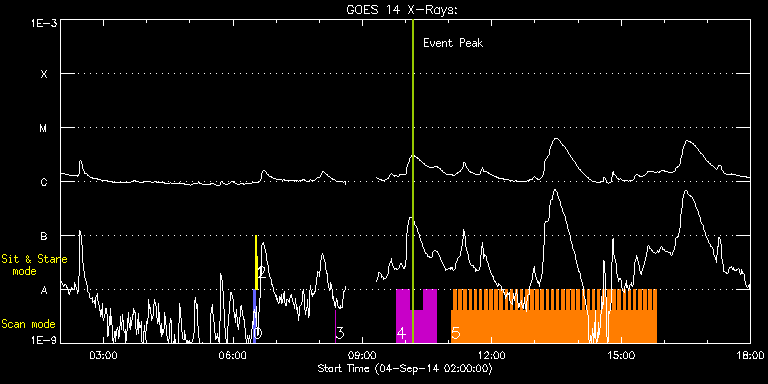This screenshot has height=384, width=768.
Task: Click the 12:00 time tick label
Action: pos(491,356)
